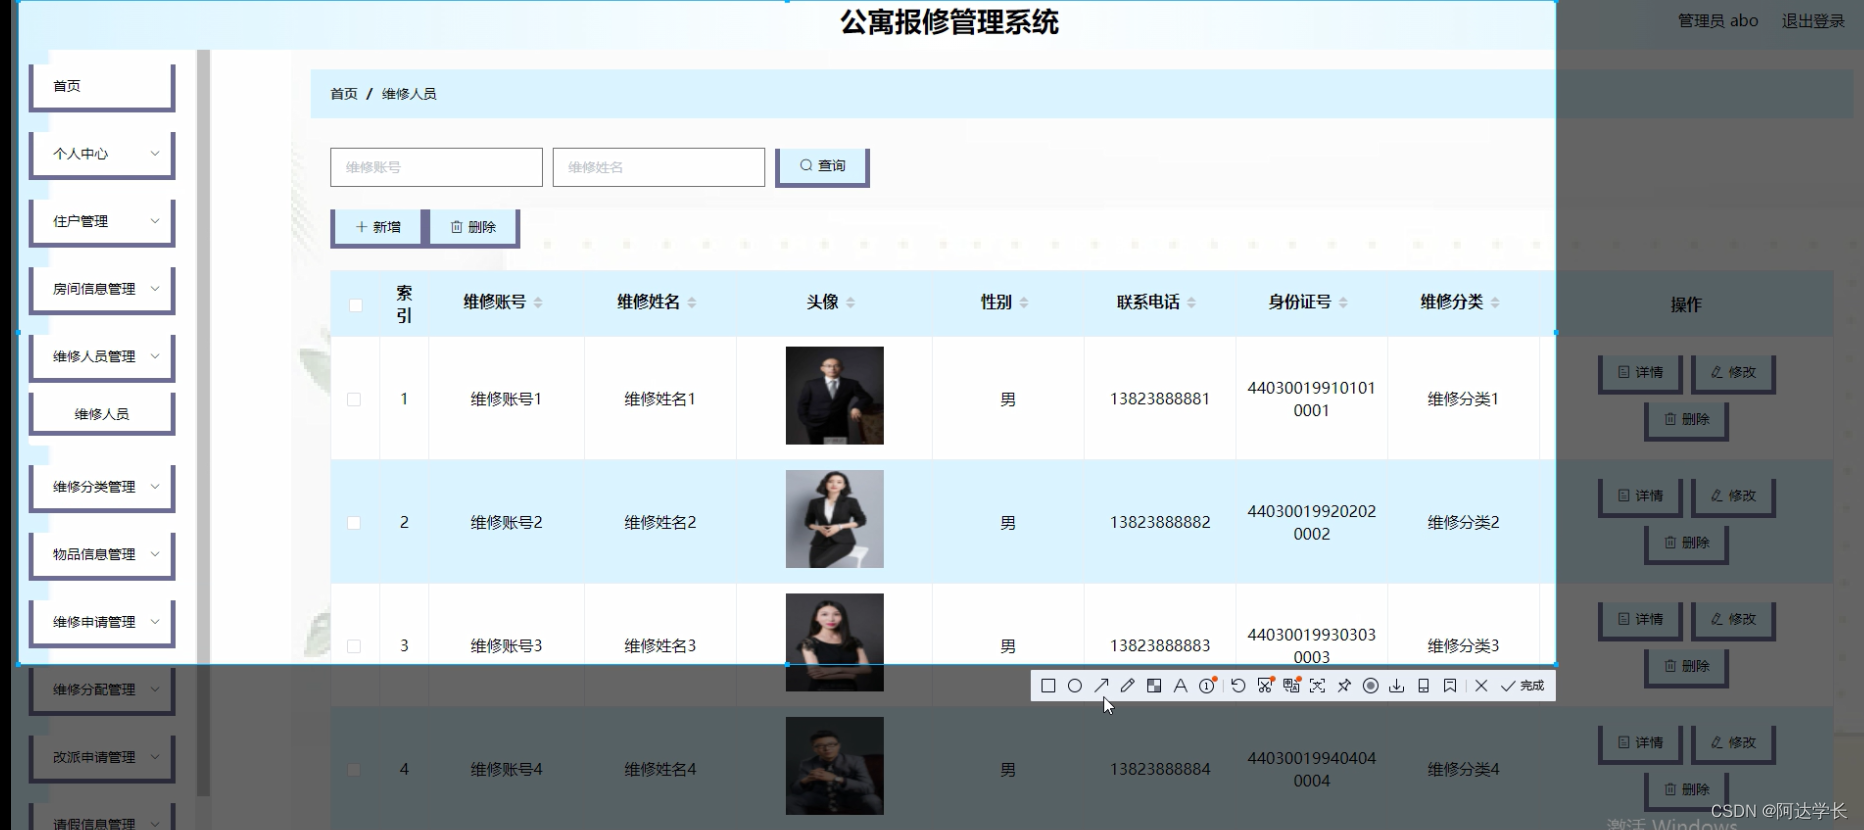The image size is (1864, 830).
Task: Toggle the select-all checkbox in table header
Action: click(x=355, y=305)
